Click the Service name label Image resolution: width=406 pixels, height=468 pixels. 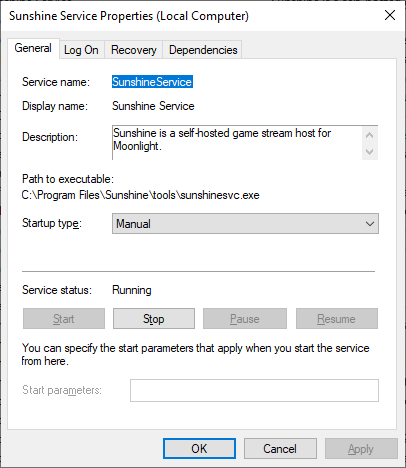tap(56, 82)
